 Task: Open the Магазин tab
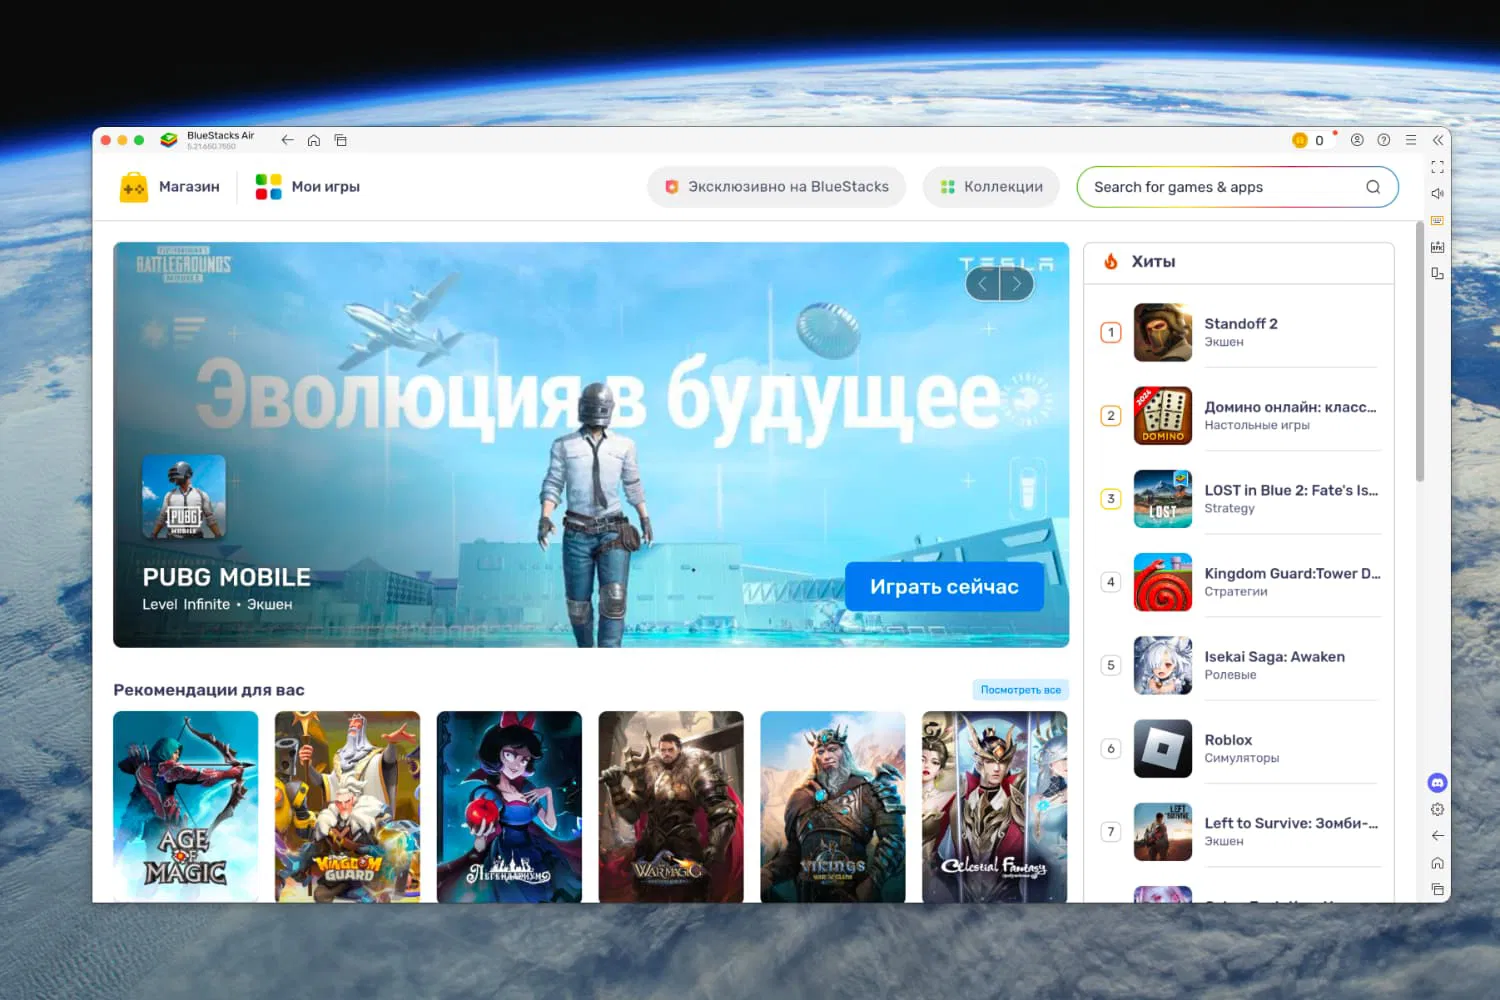pos(169,187)
